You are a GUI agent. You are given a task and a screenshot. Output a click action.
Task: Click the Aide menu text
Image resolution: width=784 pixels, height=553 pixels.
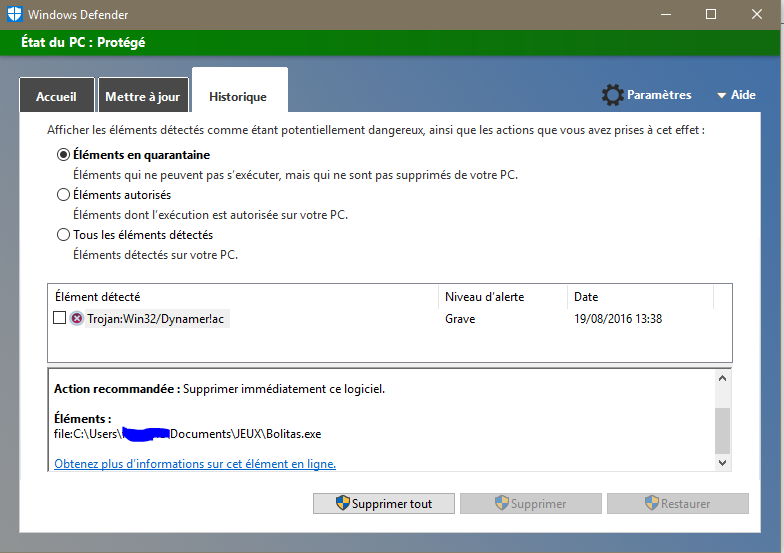coord(743,95)
